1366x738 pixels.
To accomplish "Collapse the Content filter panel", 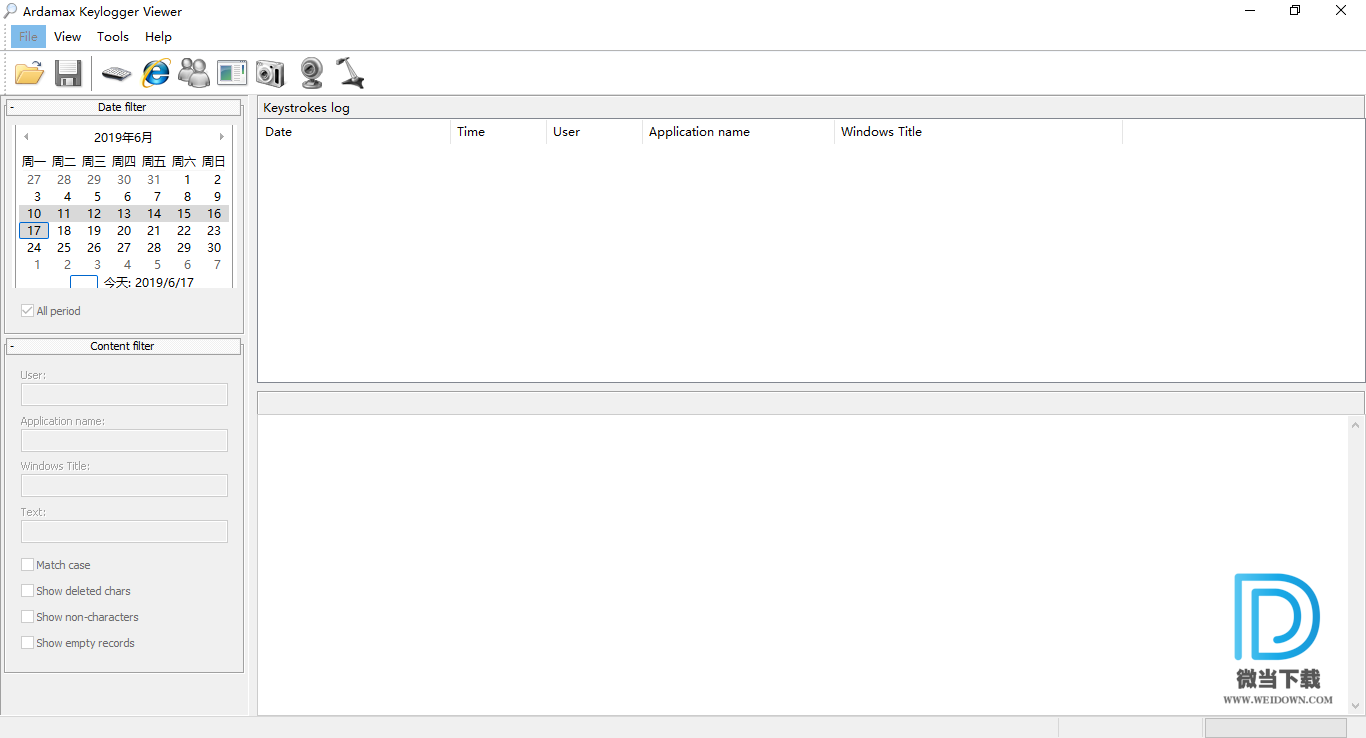I will (12, 346).
